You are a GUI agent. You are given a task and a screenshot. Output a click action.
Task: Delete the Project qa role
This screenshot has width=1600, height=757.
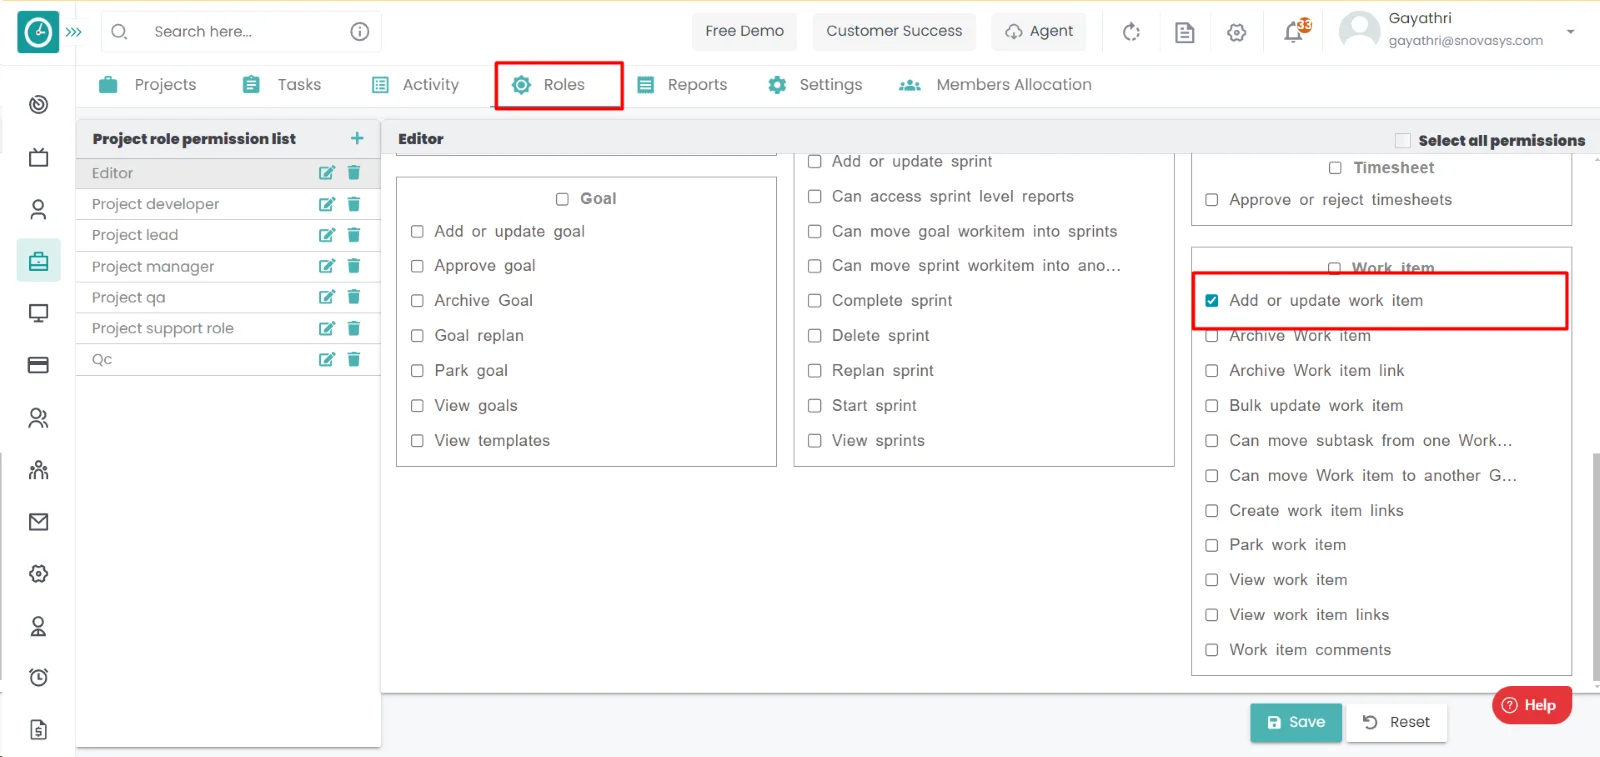(x=354, y=297)
